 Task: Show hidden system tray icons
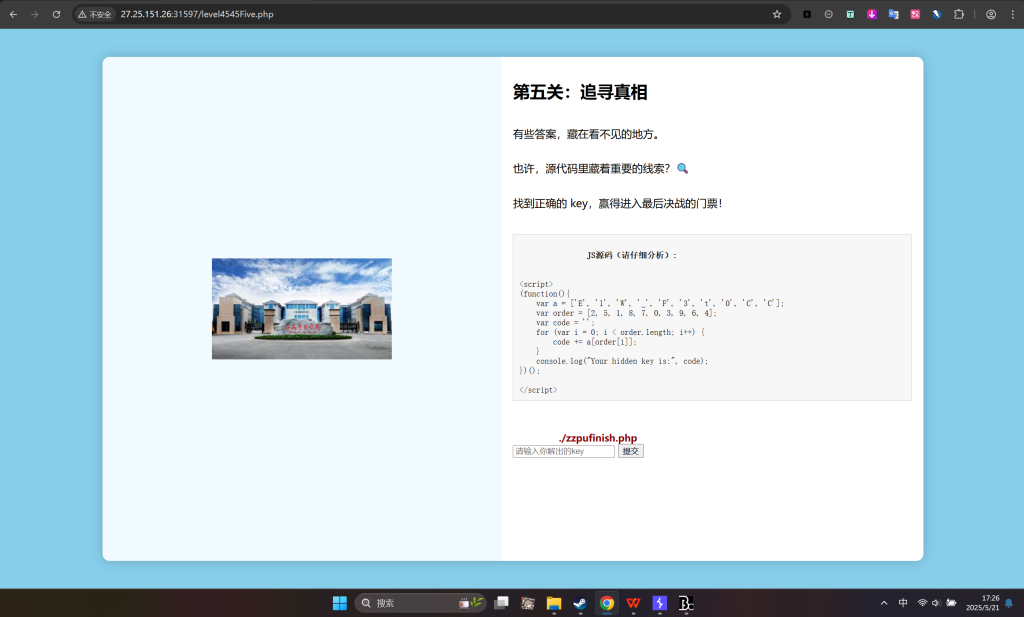click(884, 603)
